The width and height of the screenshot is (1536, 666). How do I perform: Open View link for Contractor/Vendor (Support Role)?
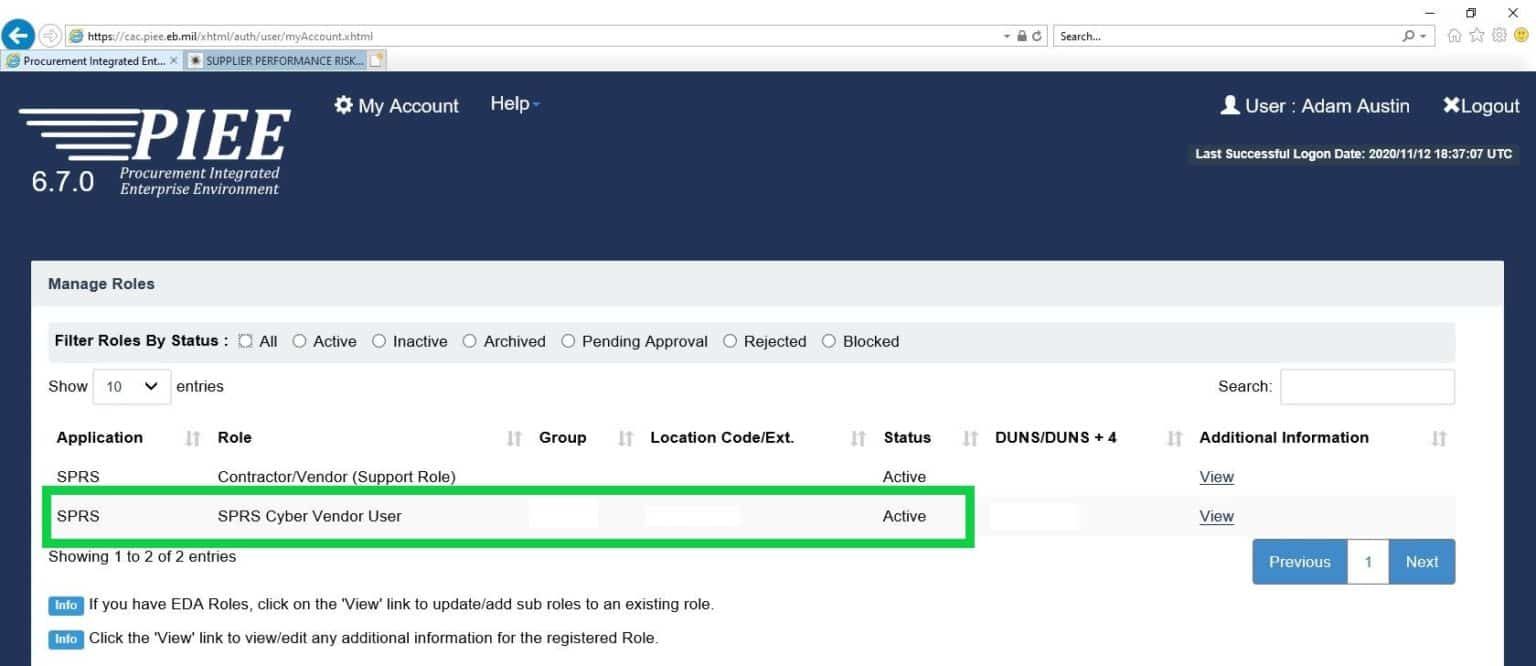[1217, 477]
